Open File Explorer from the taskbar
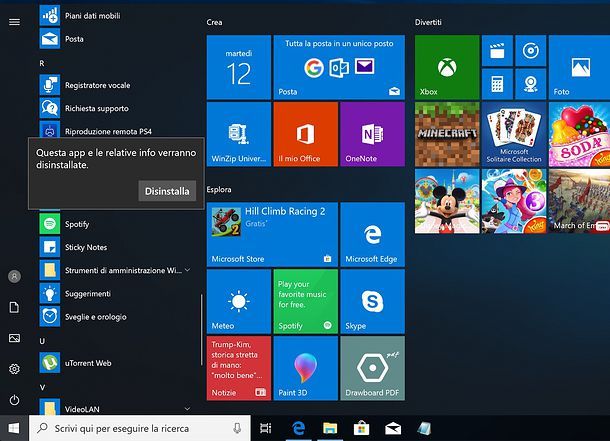 tap(330, 428)
